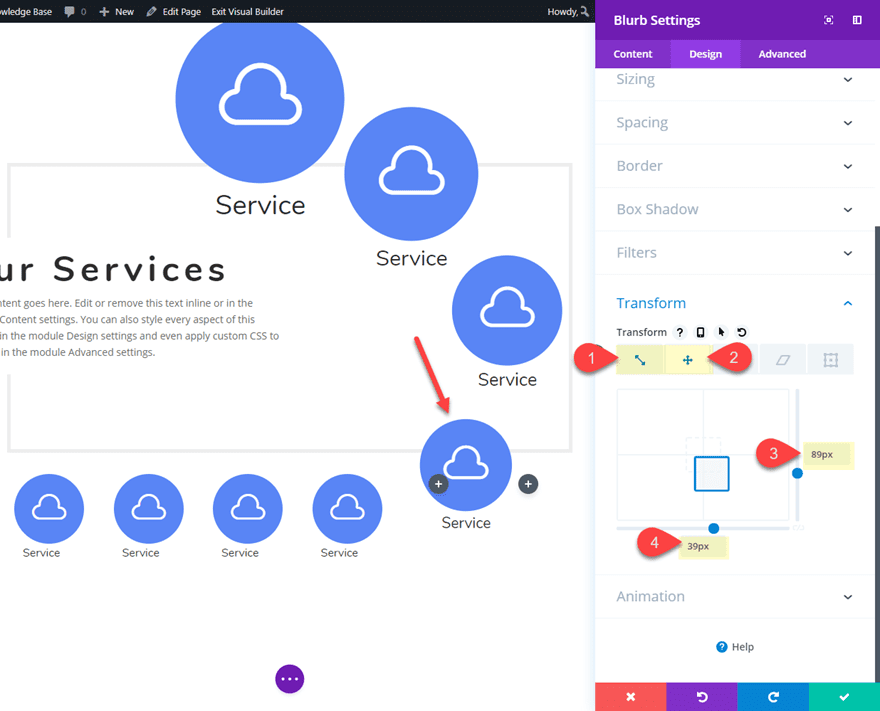
Task: Click the responsive phone icon next to Transform
Action: (x=703, y=331)
